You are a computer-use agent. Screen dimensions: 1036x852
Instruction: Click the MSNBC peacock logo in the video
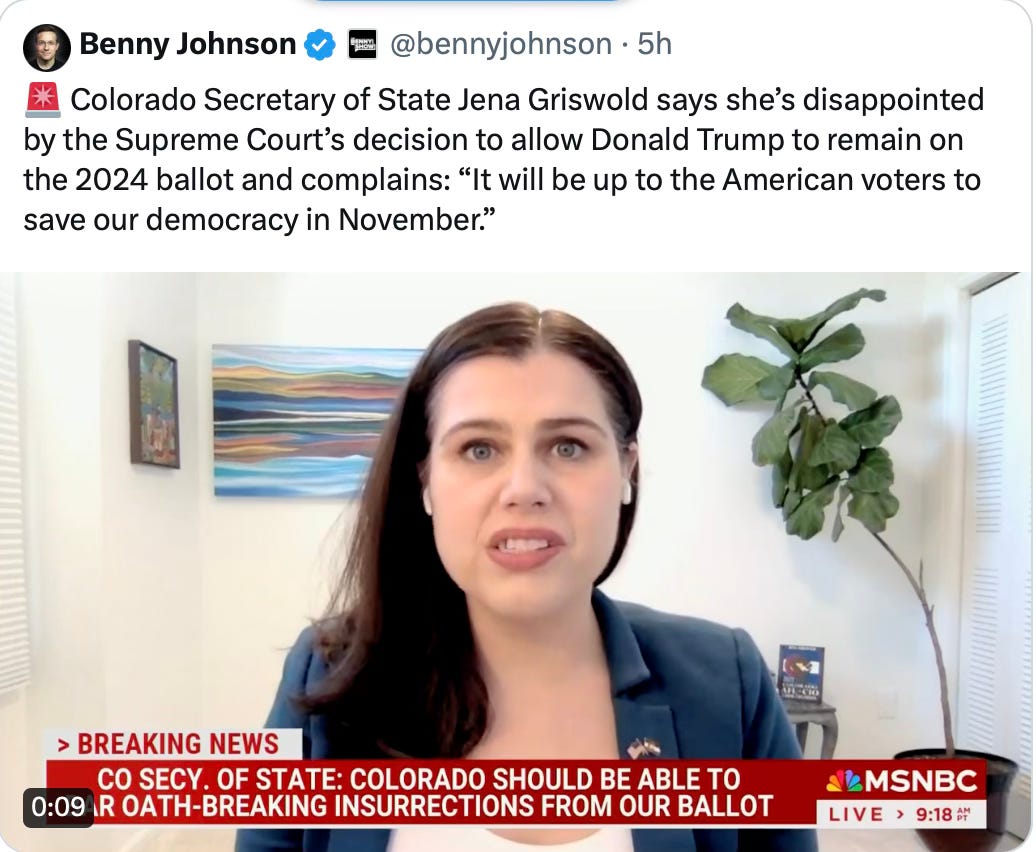click(844, 781)
